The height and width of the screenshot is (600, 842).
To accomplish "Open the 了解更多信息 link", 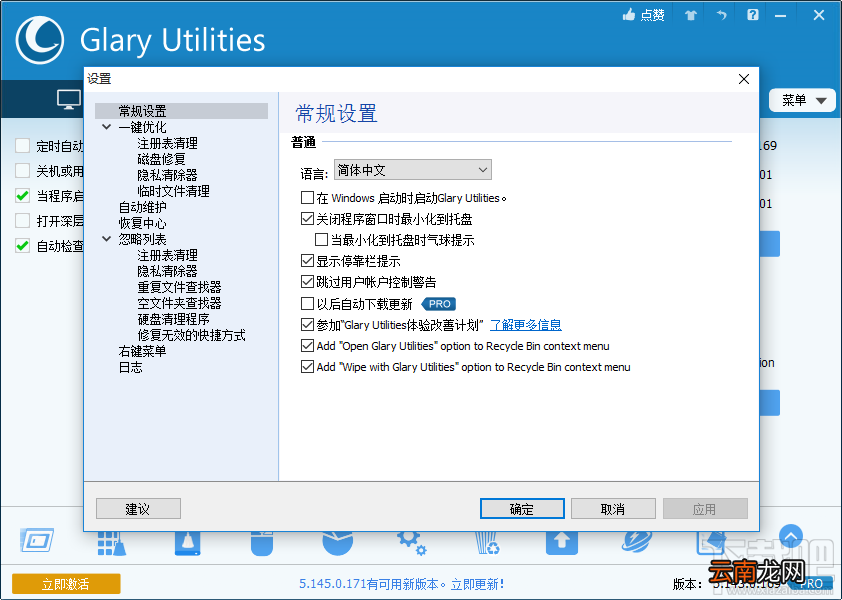I will [x=526, y=325].
